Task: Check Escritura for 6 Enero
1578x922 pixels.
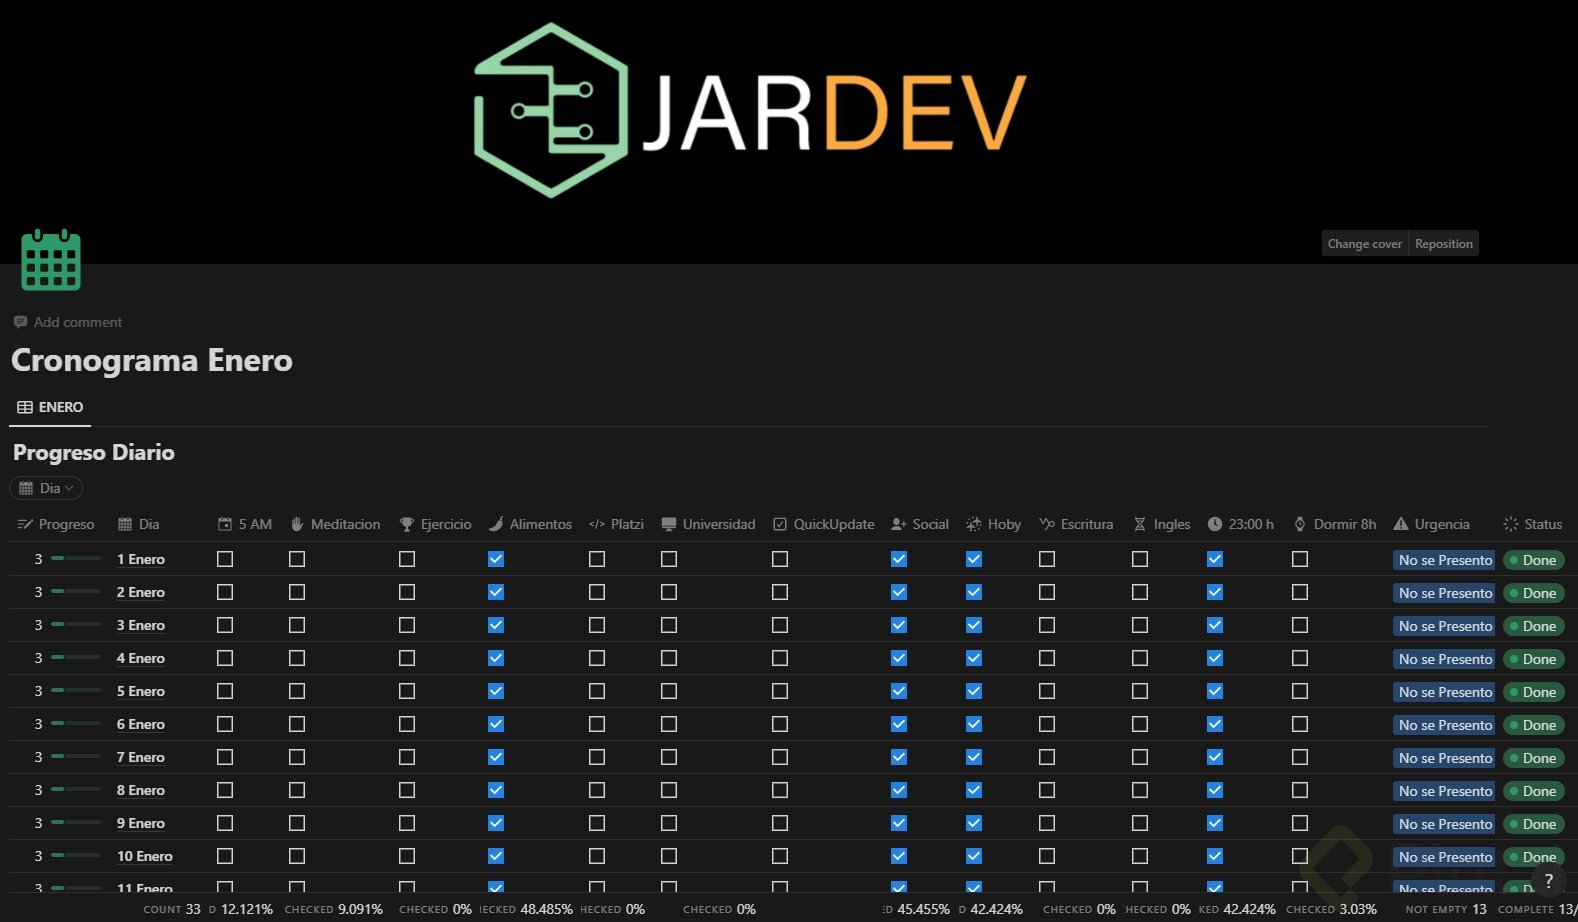Action: 1047,724
